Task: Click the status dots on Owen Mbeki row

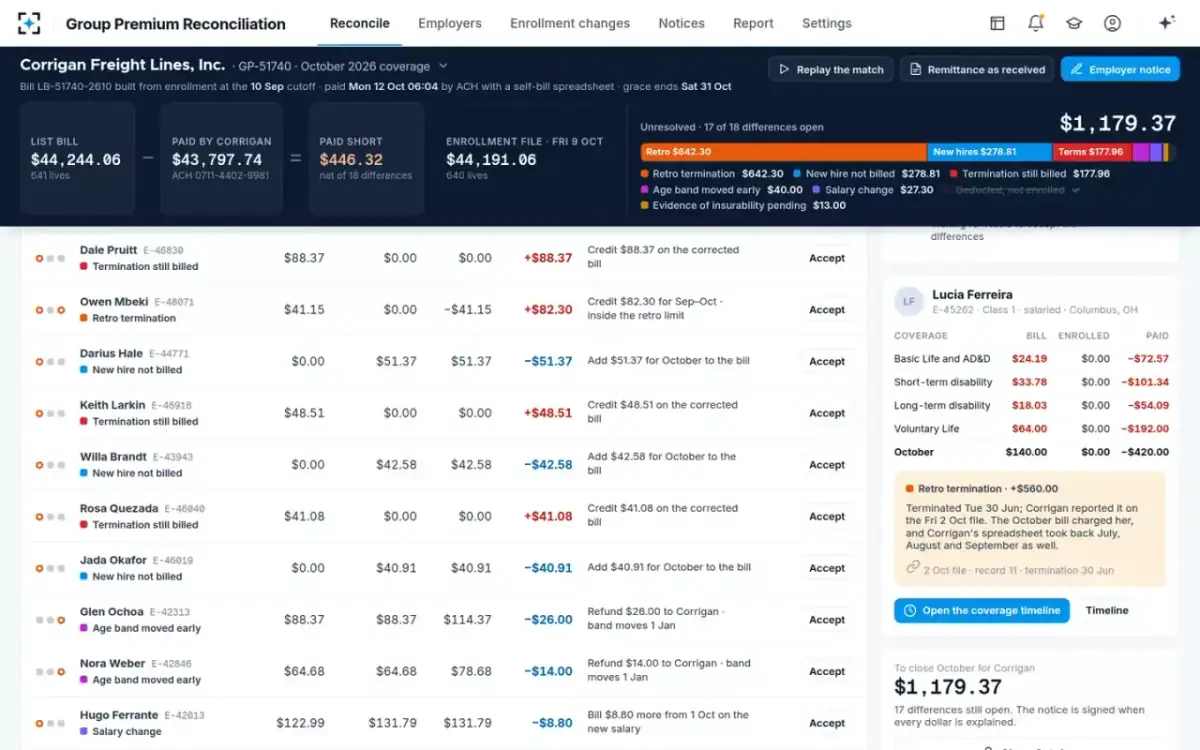Action: [x=50, y=310]
